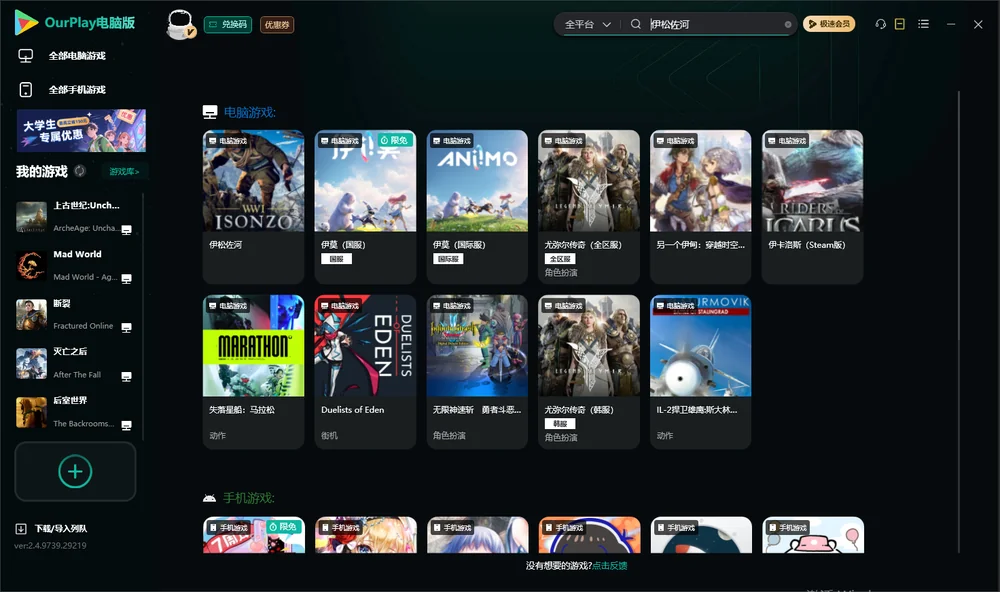Open the Isonzo 伊松佐河 game card
Image resolution: width=1000 pixels, height=592 pixels.
coord(253,207)
